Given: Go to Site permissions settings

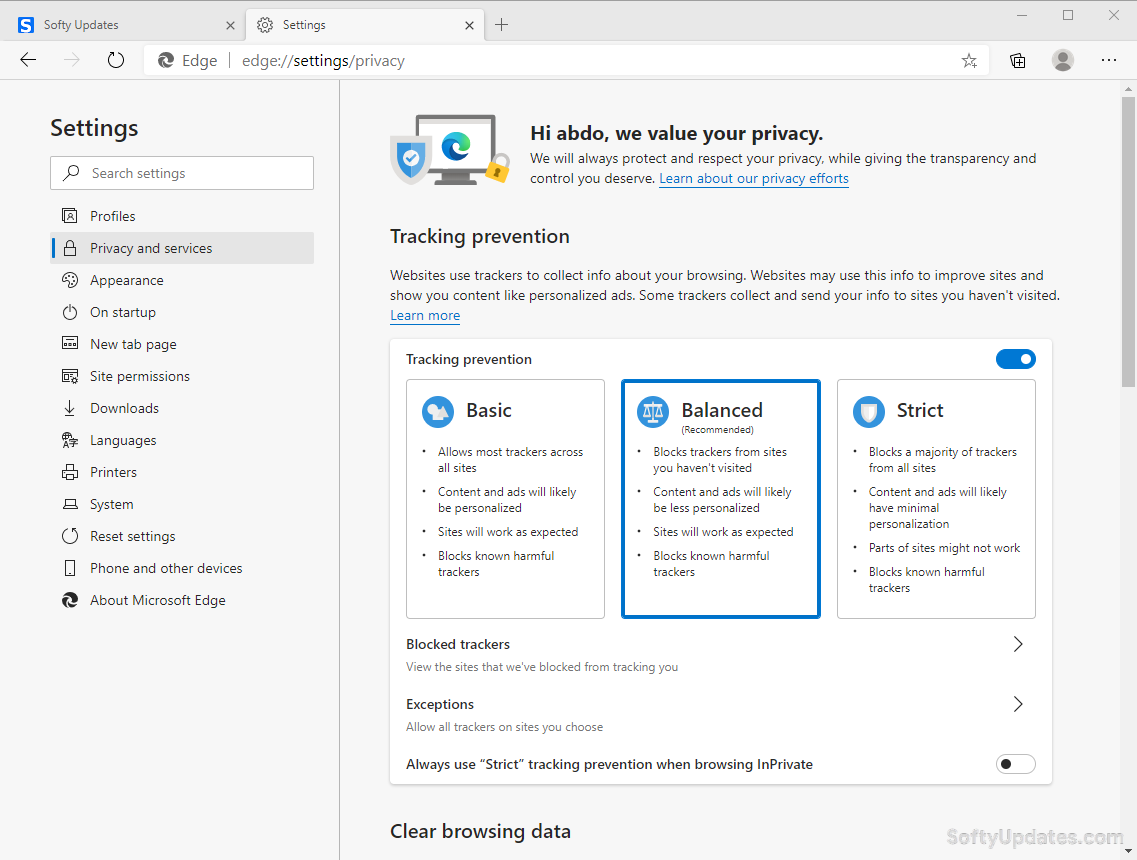Looking at the screenshot, I should pos(182,376).
